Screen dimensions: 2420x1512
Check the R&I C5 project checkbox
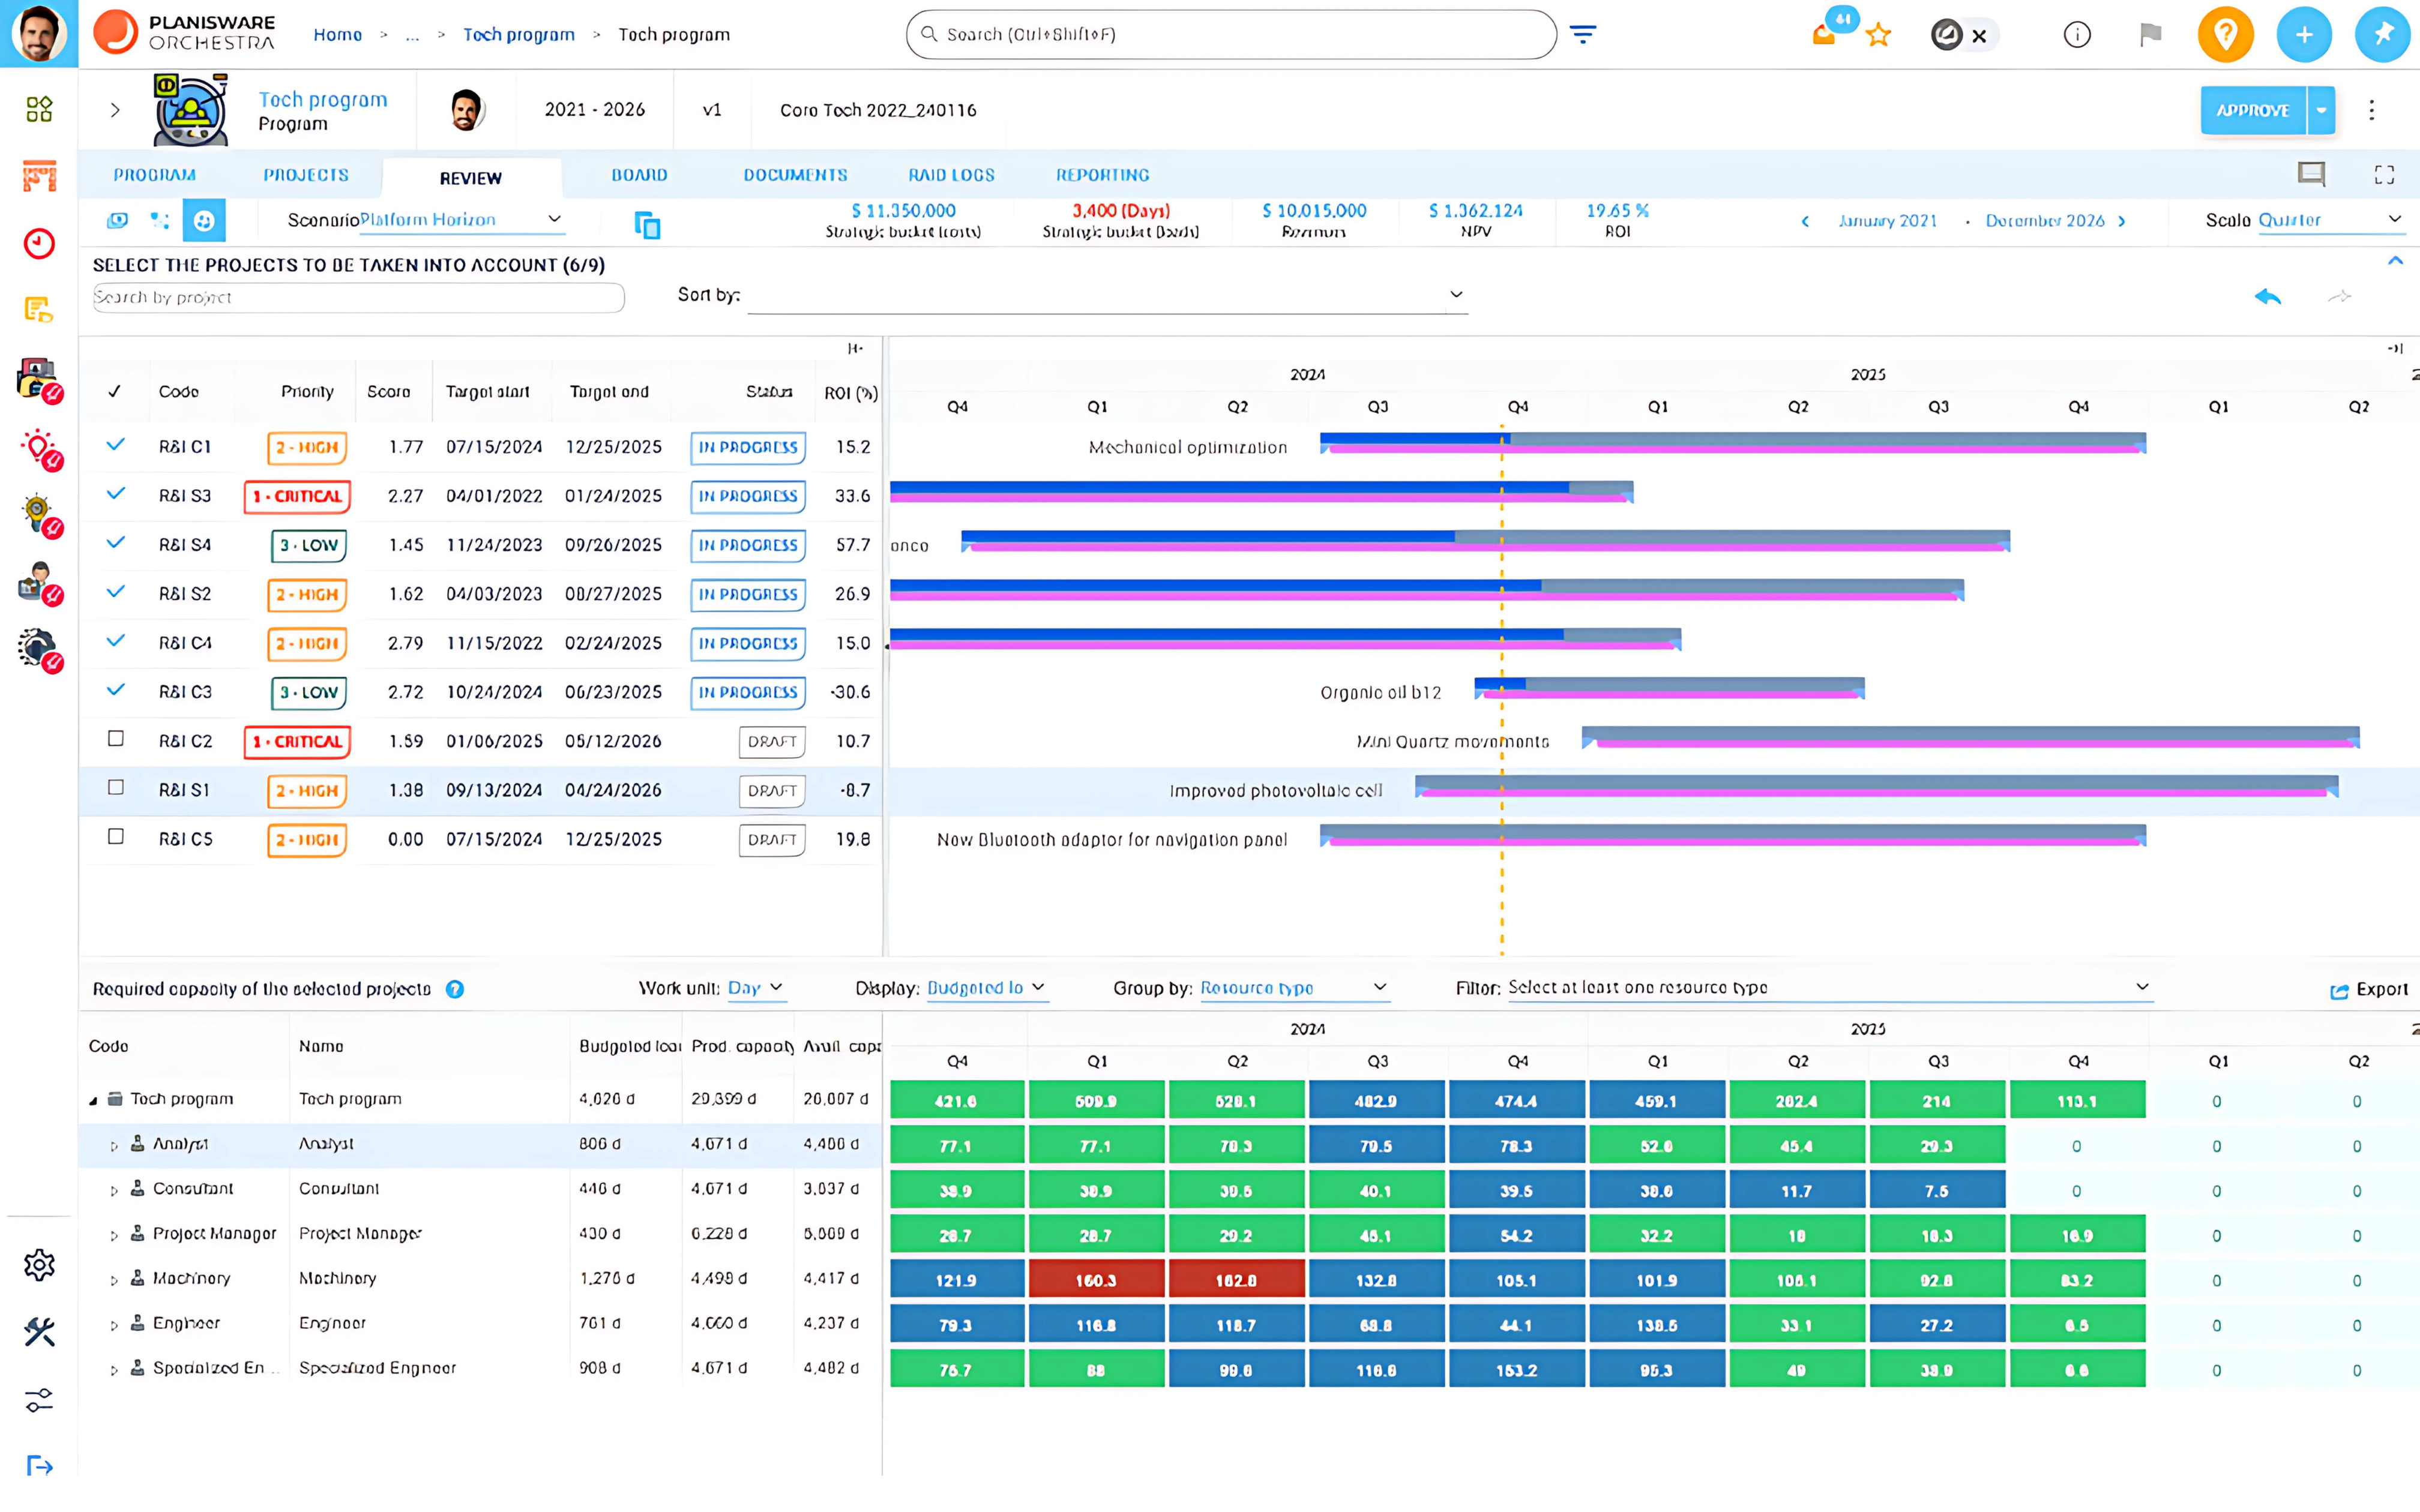click(116, 837)
